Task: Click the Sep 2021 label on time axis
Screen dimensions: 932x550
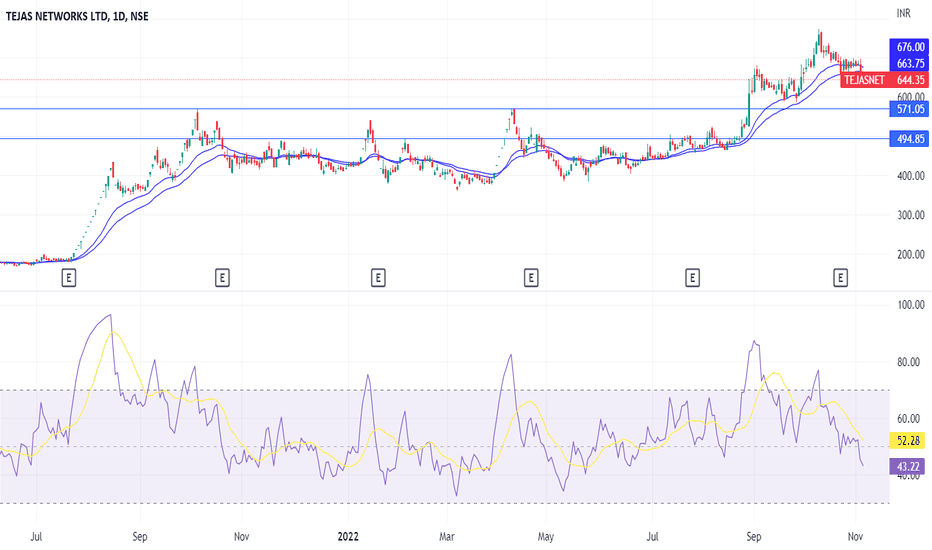Action: pyautogui.click(x=140, y=536)
